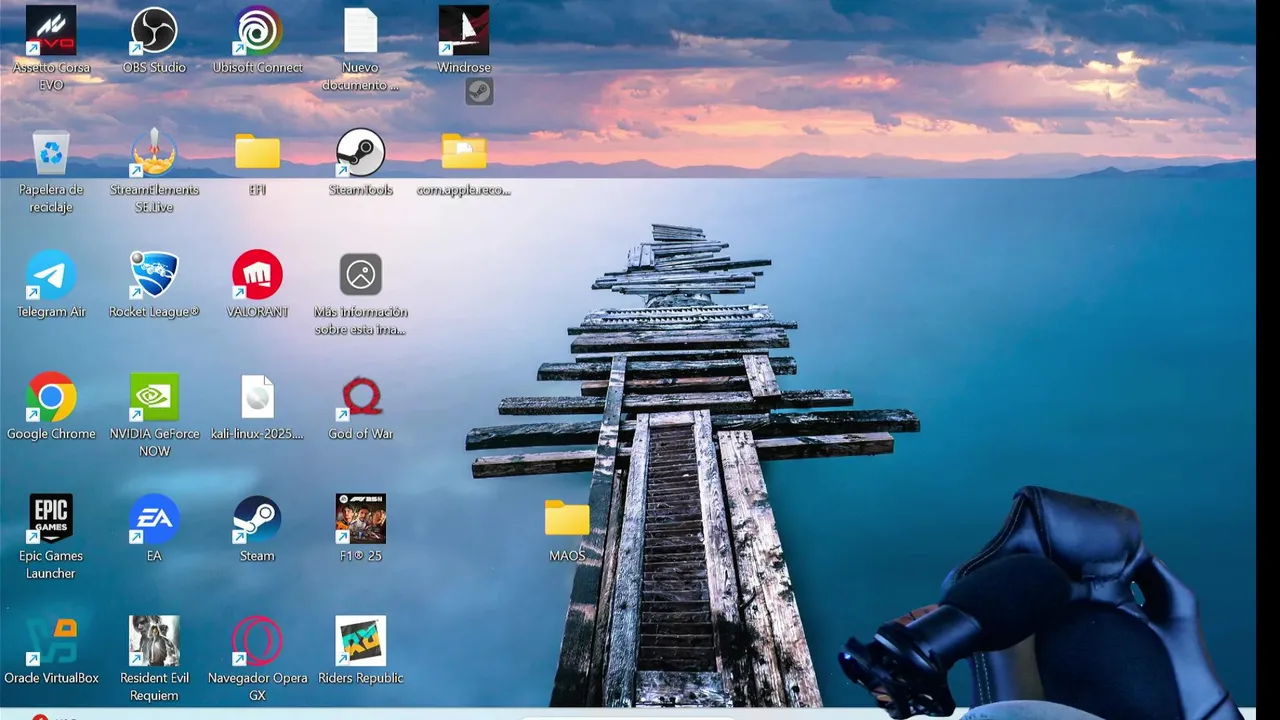The width and height of the screenshot is (1280, 720).
Task: Launch NVIDIA GeForce NOW
Action: [154, 397]
